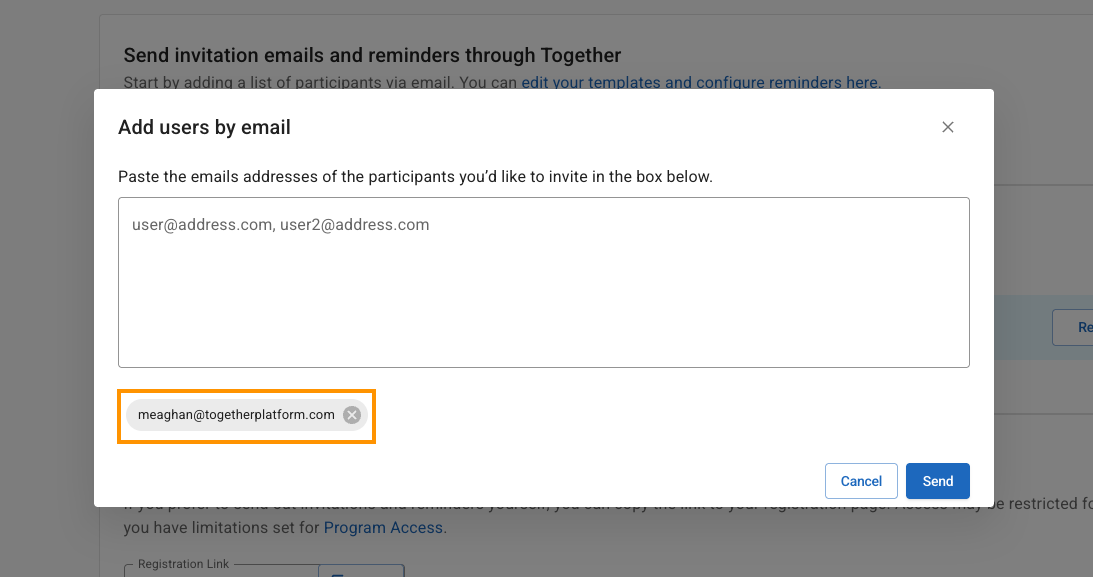The image size is (1093, 577).
Task: Click the Start by adding a list sentence
Action: pyautogui.click(x=320, y=83)
